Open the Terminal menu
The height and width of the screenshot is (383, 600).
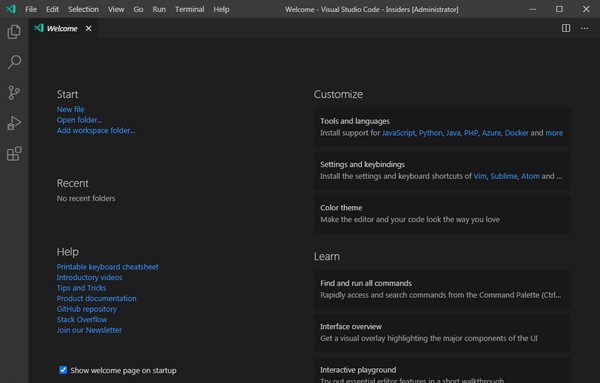pyautogui.click(x=189, y=9)
